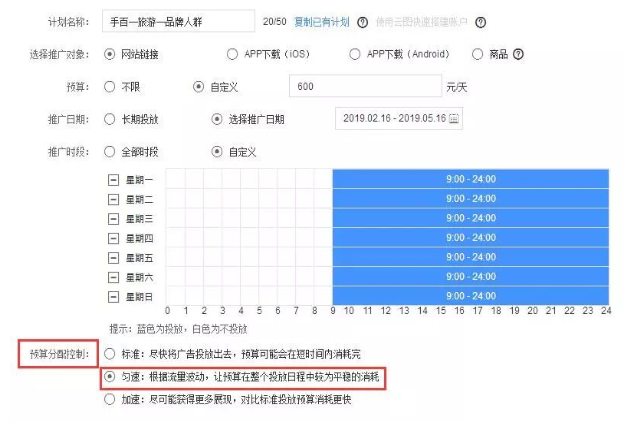
Task: Open calendar icon in date range field
Action: 454,119
